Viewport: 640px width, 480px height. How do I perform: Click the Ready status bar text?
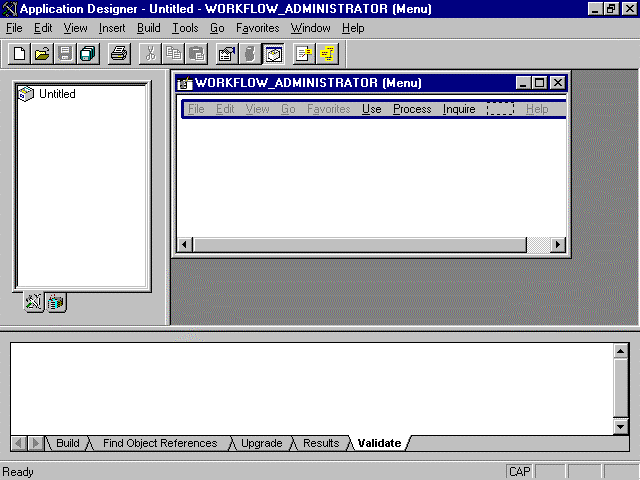(18, 472)
